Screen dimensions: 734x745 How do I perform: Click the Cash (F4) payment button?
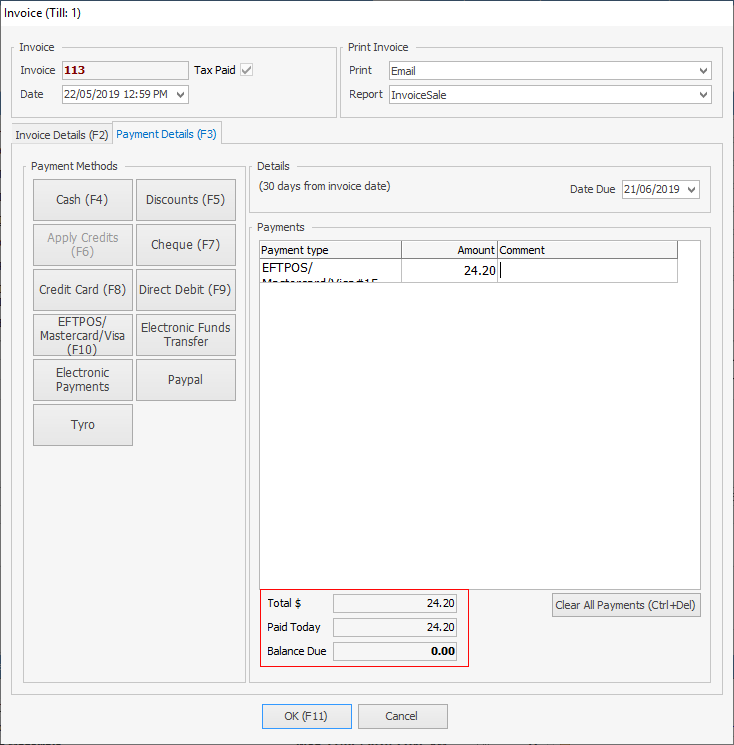click(x=83, y=200)
